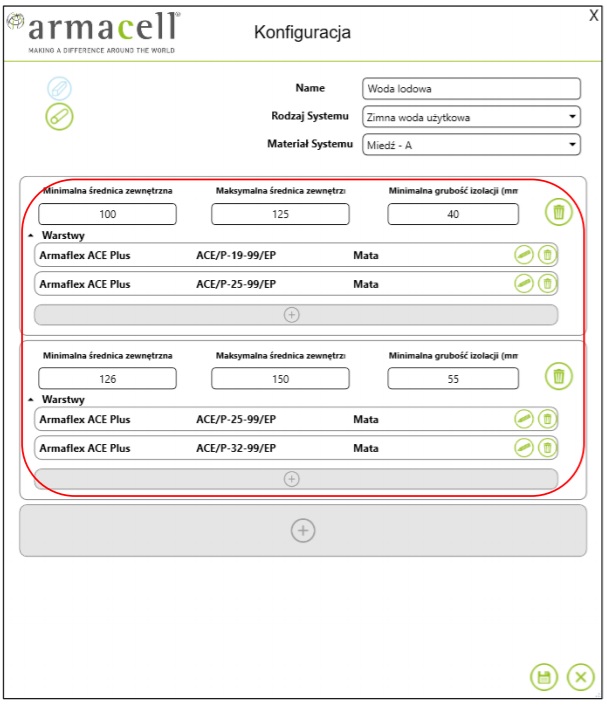Remove ACE/P-19-99/EP layer with trash icon
This screenshot has width=607, height=705.
547,255
